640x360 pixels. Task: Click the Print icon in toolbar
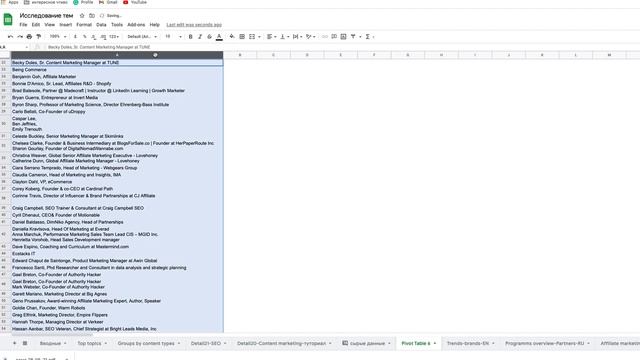pos(29,37)
